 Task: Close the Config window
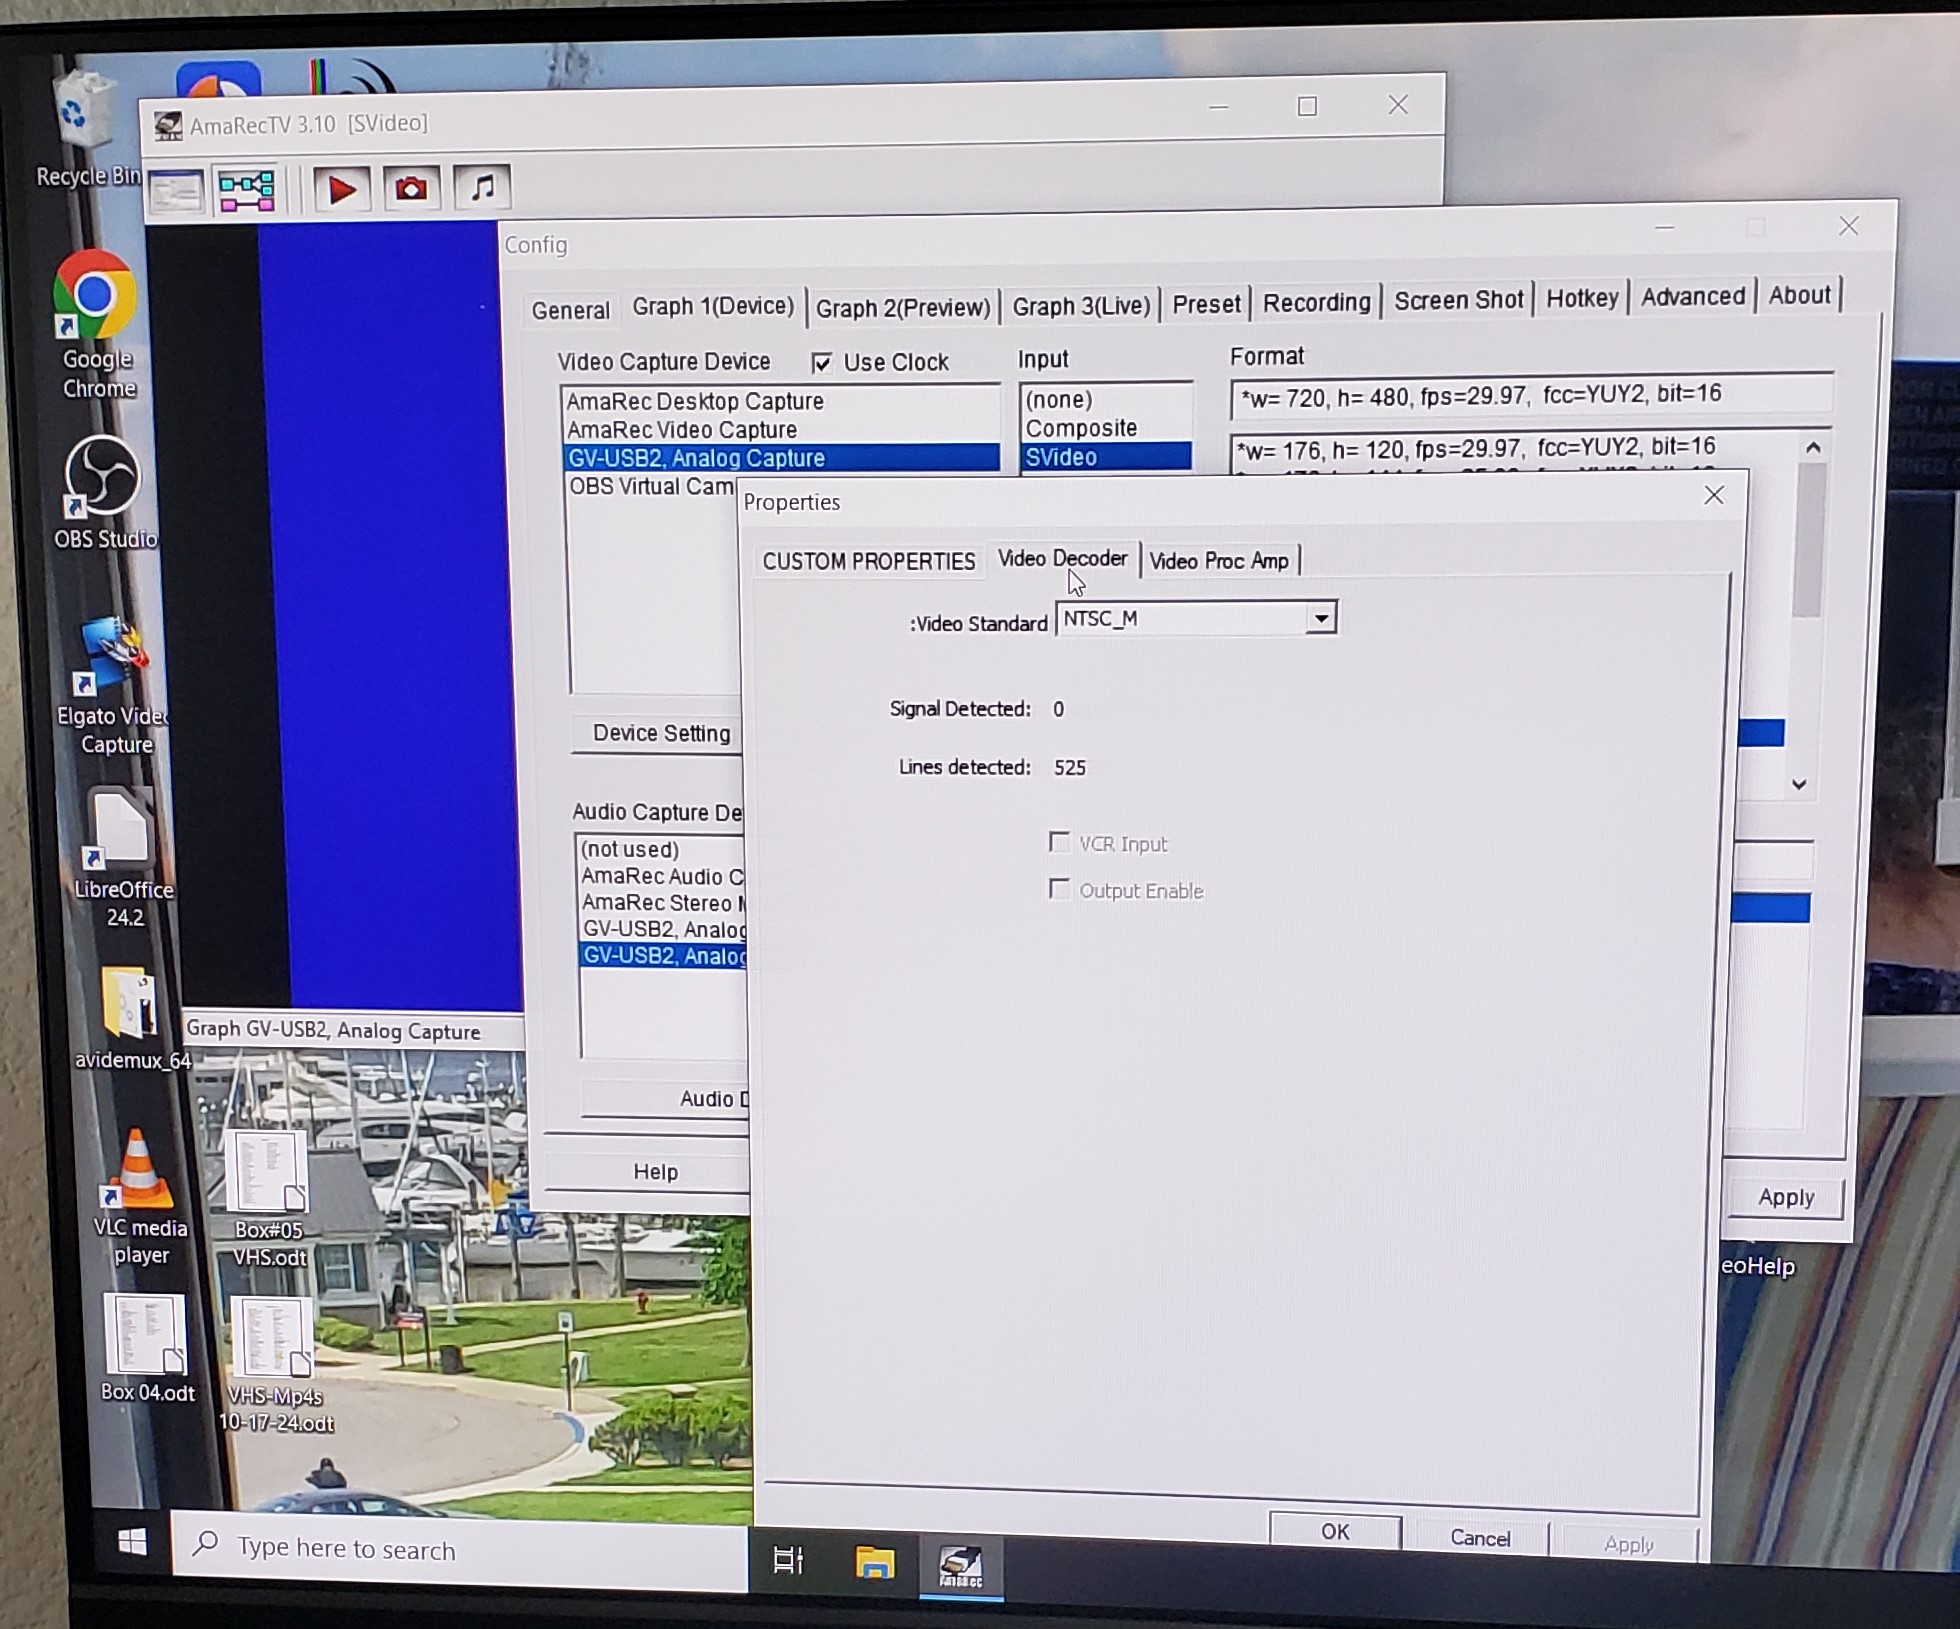(x=1849, y=226)
